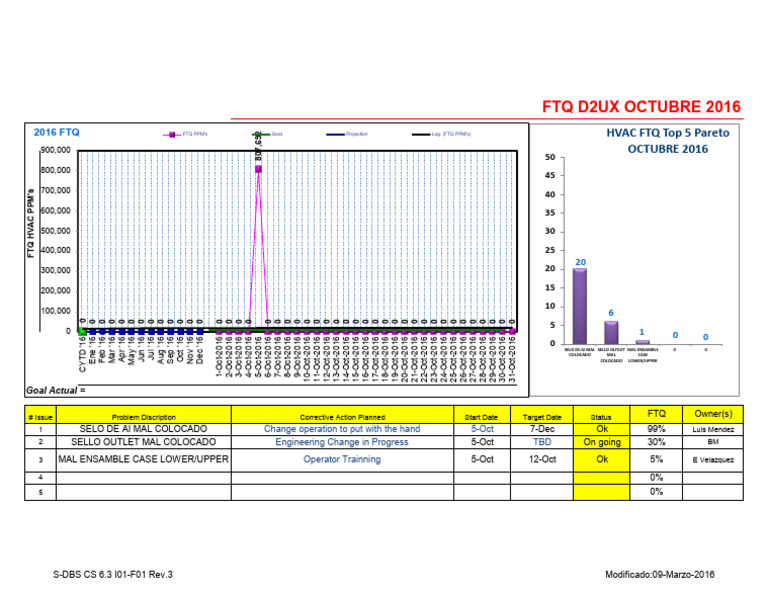Select cell SELO DE AI MAL COLOCADO

[x=144, y=429]
